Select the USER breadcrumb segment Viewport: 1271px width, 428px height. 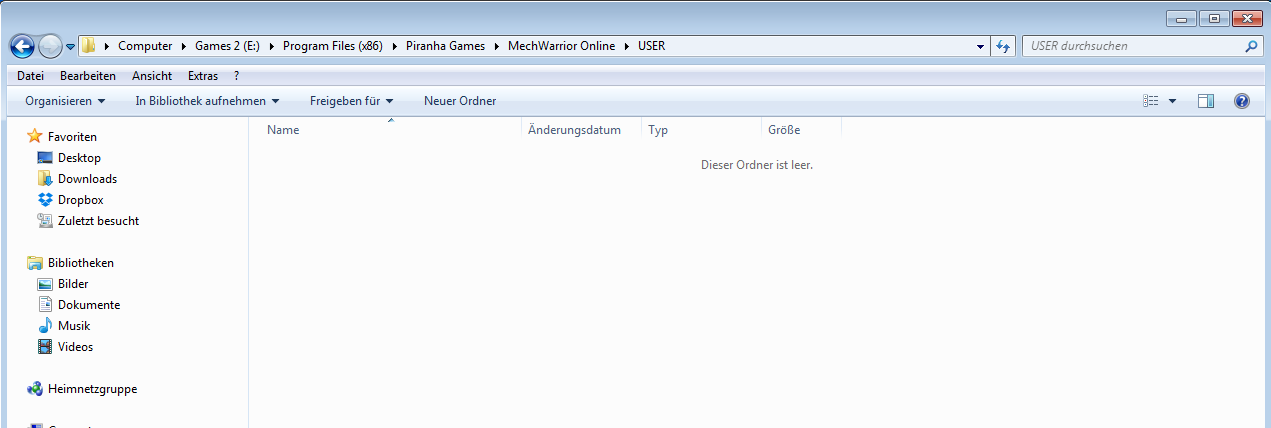click(x=651, y=46)
